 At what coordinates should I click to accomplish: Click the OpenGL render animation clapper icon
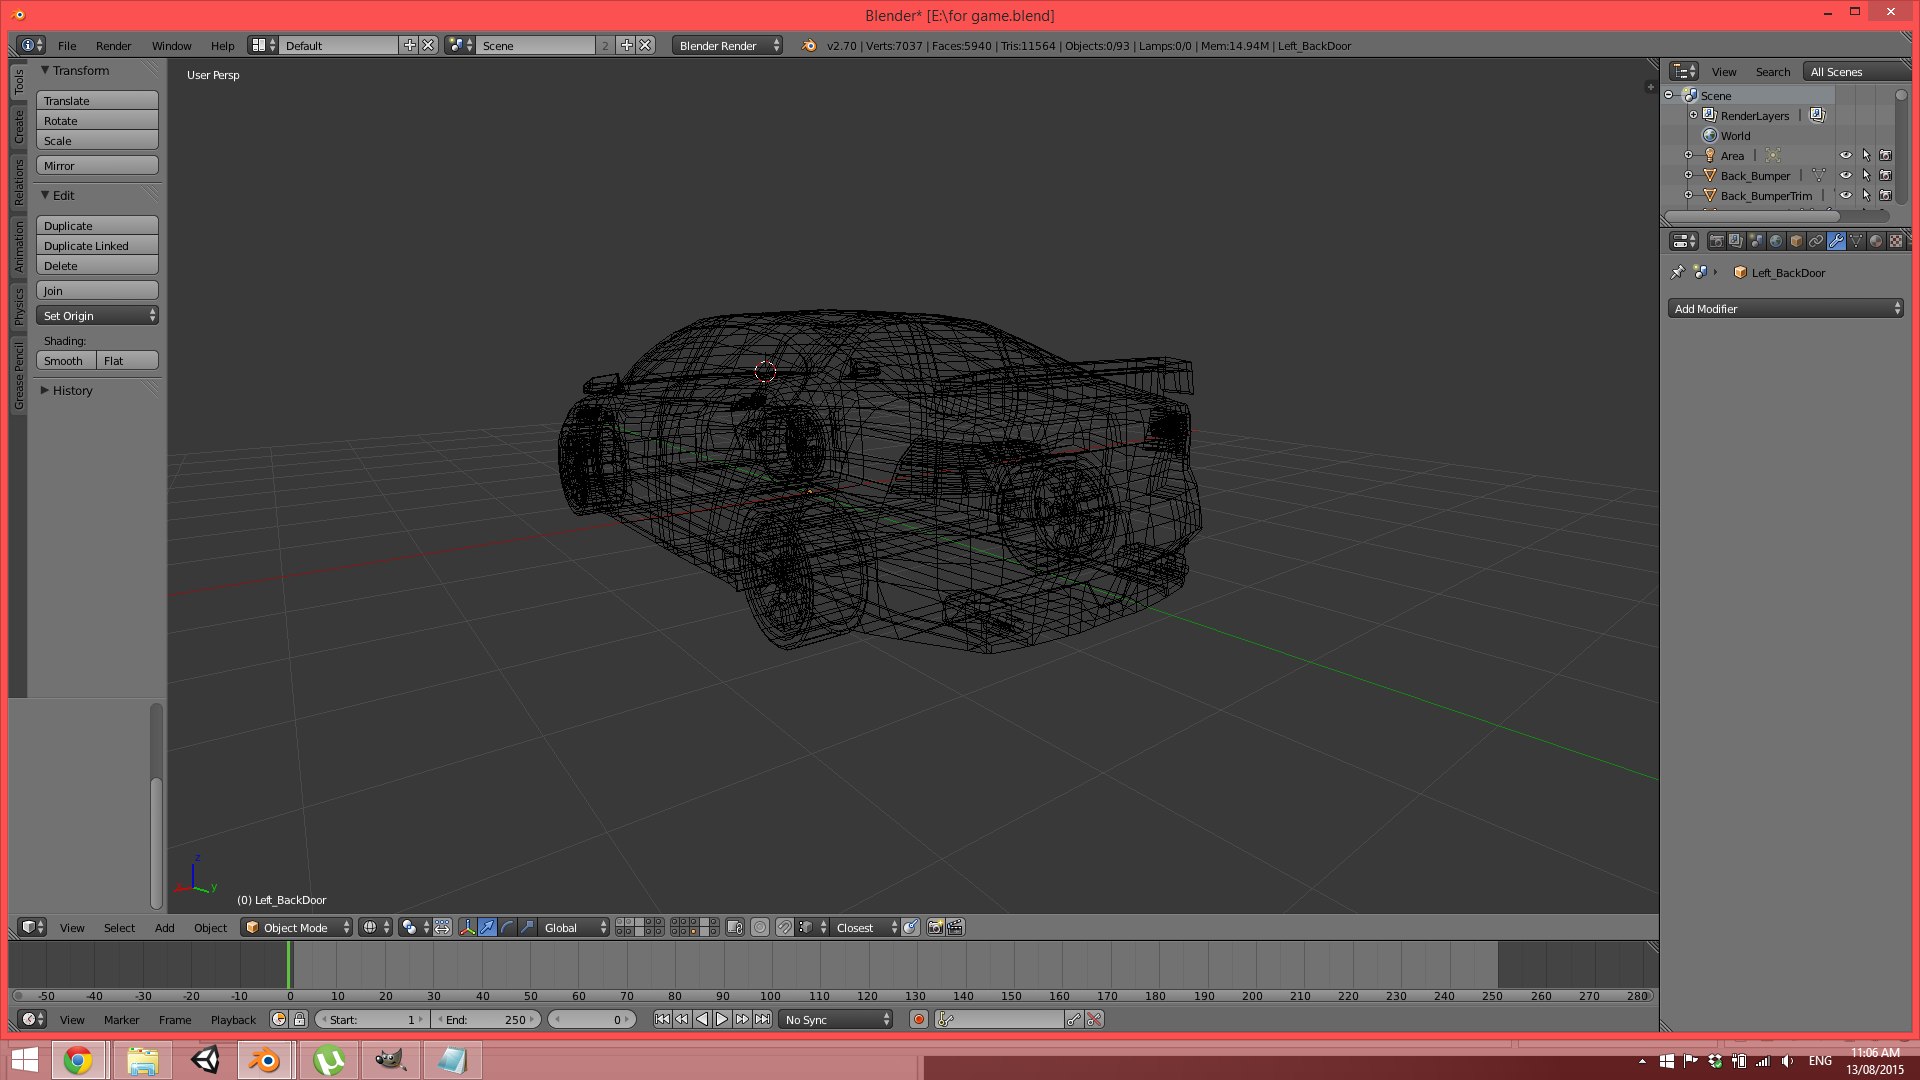coord(955,928)
